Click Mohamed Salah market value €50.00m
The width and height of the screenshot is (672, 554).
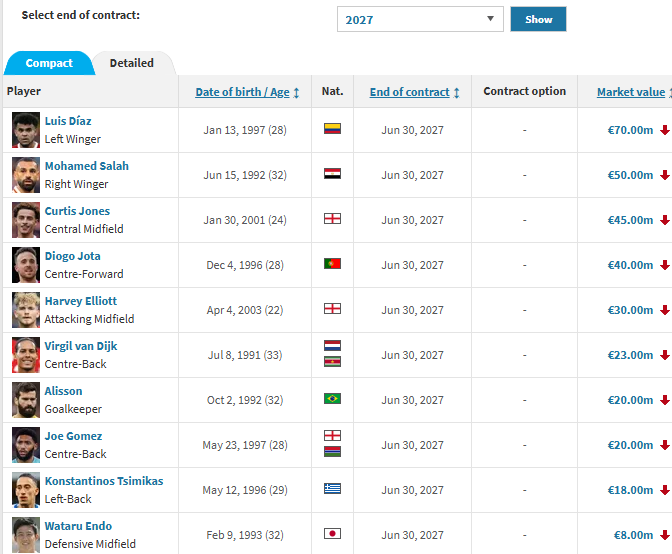pos(630,175)
